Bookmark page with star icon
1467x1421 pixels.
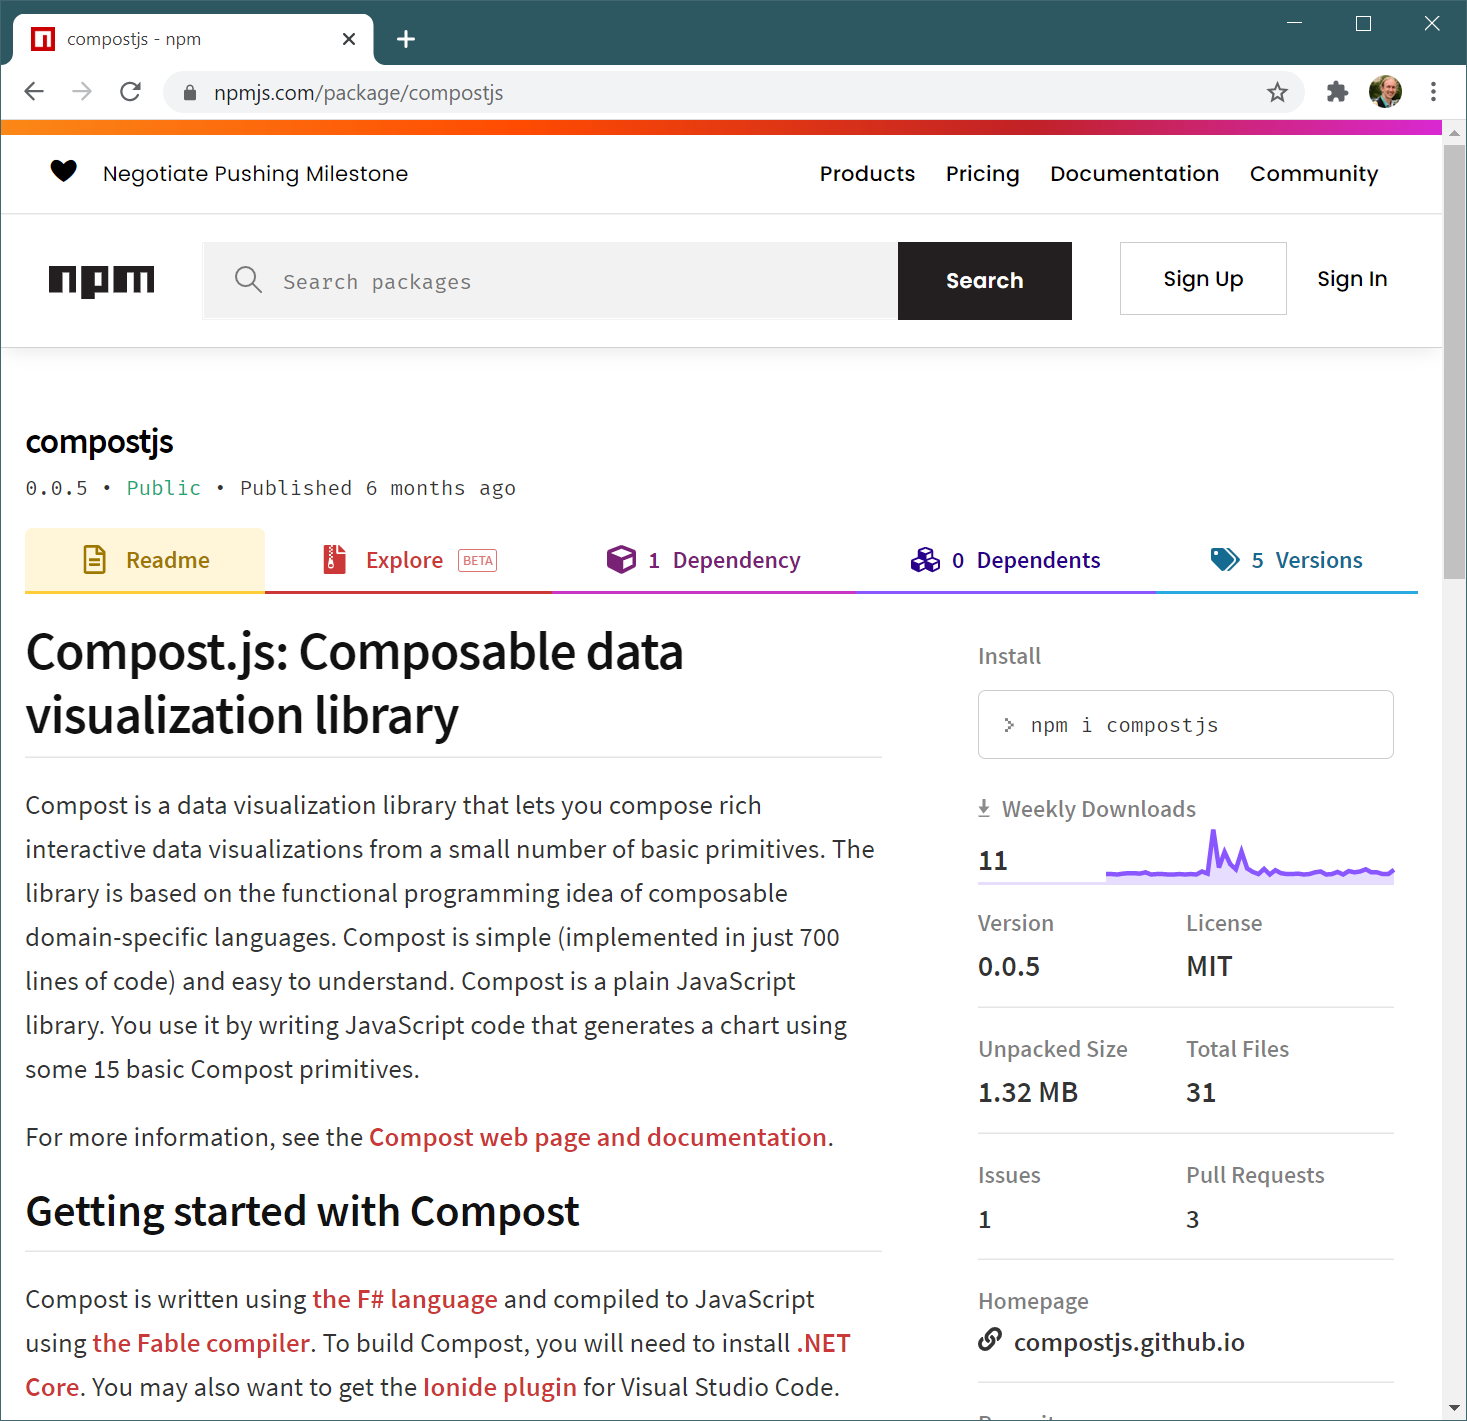[x=1277, y=93]
